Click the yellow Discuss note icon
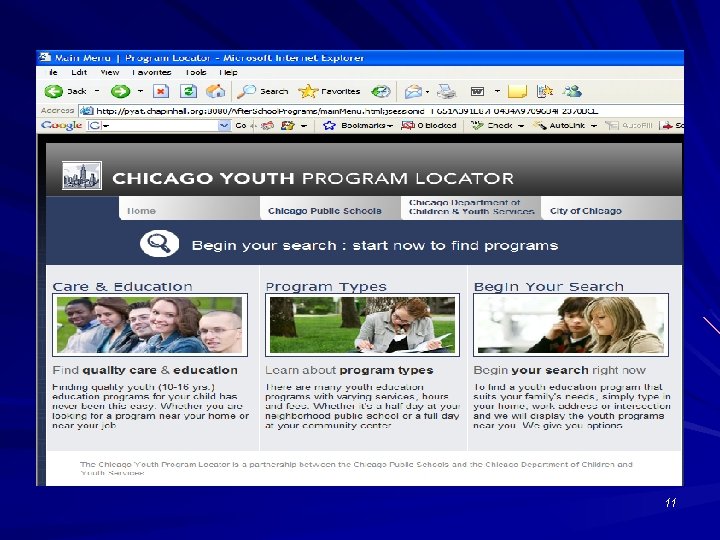Screen dimensions: 720x540 point(517,91)
